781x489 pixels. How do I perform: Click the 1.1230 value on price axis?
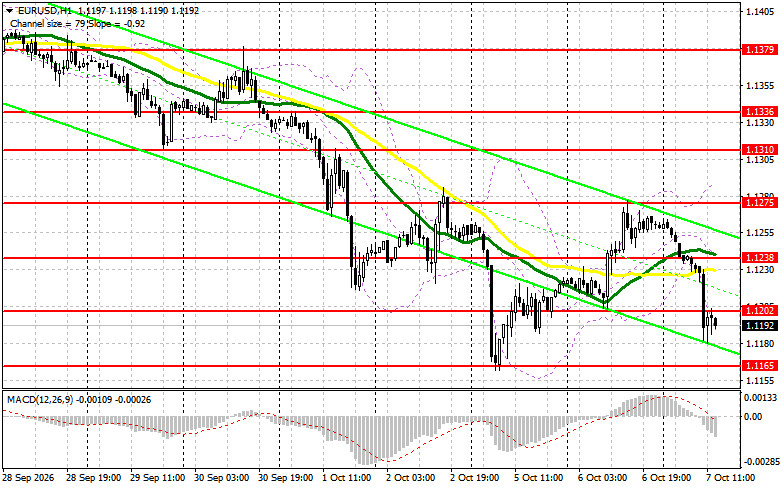[760, 269]
